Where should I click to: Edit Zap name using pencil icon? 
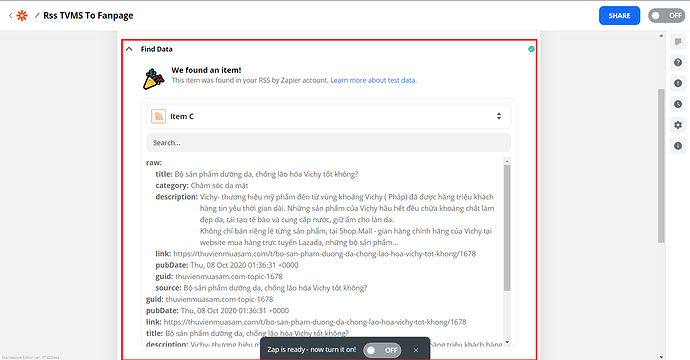(x=37, y=15)
